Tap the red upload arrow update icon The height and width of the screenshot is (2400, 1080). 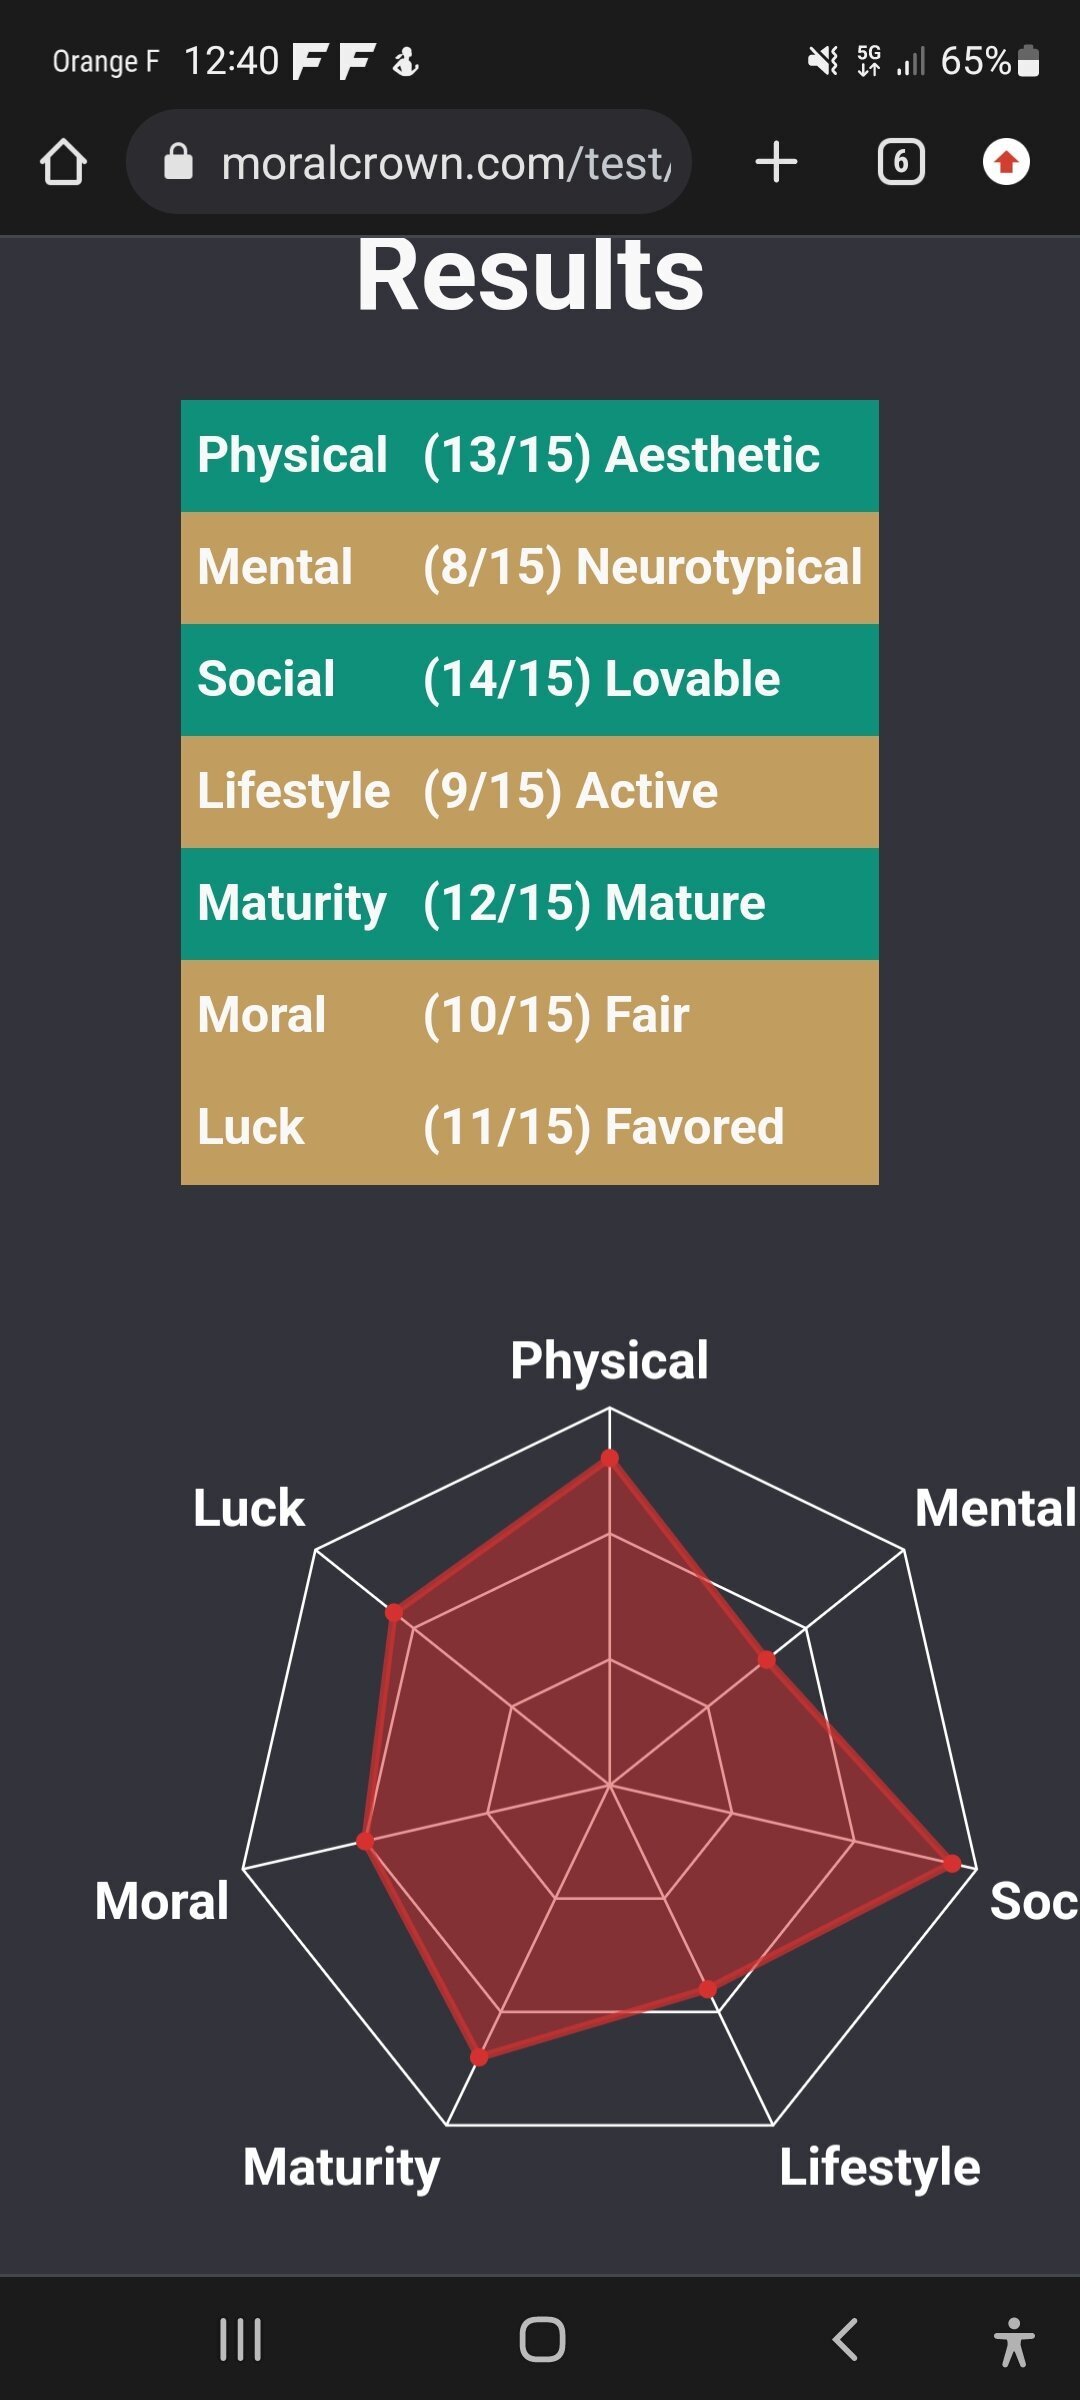click(x=1006, y=162)
